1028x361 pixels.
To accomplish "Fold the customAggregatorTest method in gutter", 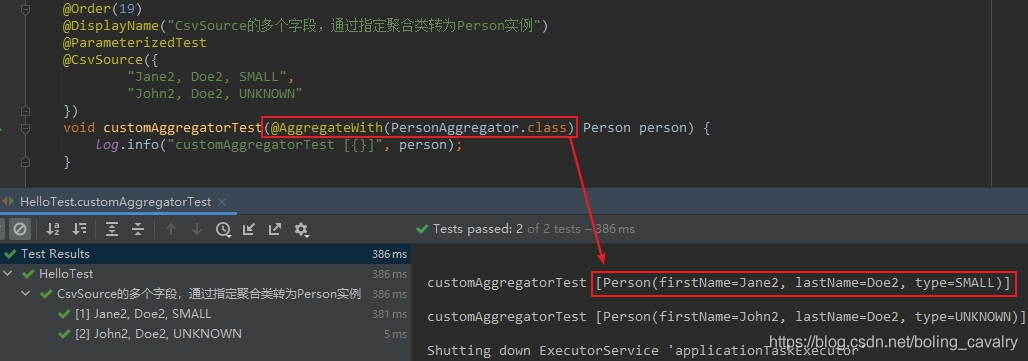I will point(24,128).
